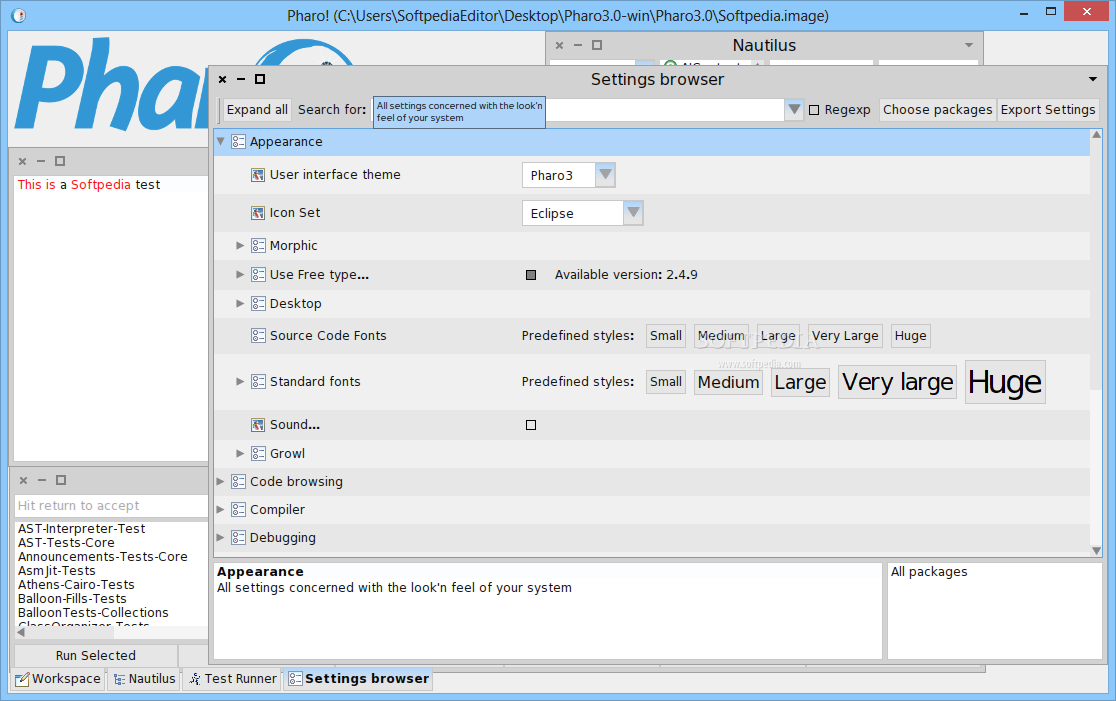Image resolution: width=1116 pixels, height=701 pixels.
Task: Set Standard fonts to Very large
Action: 897,382
